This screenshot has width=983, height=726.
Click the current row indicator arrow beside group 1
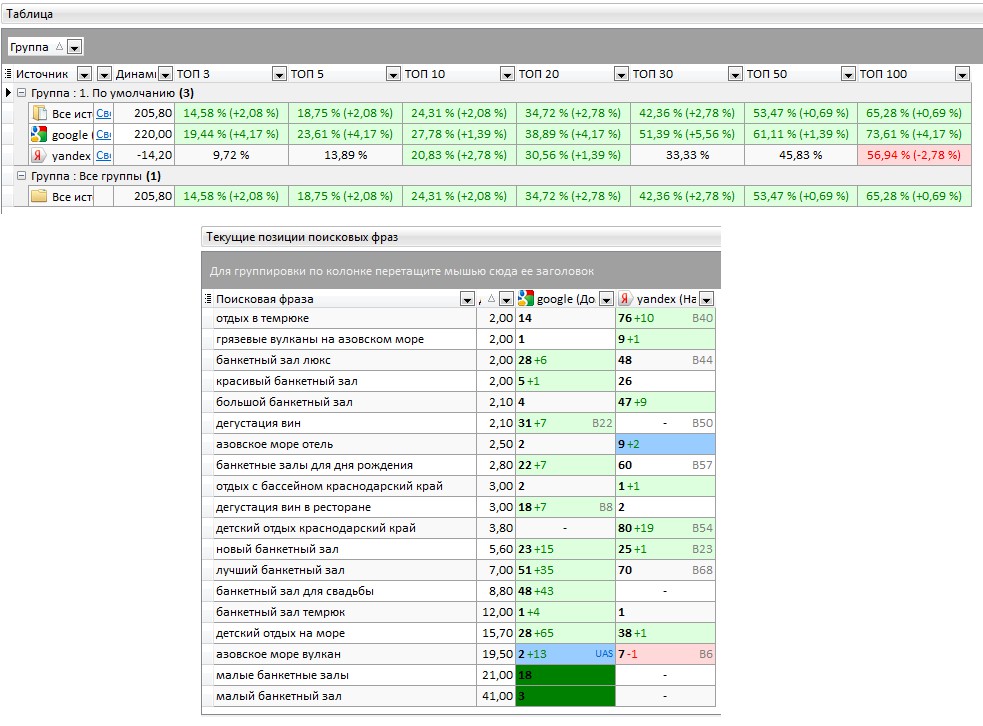click(x=8, y=93)
